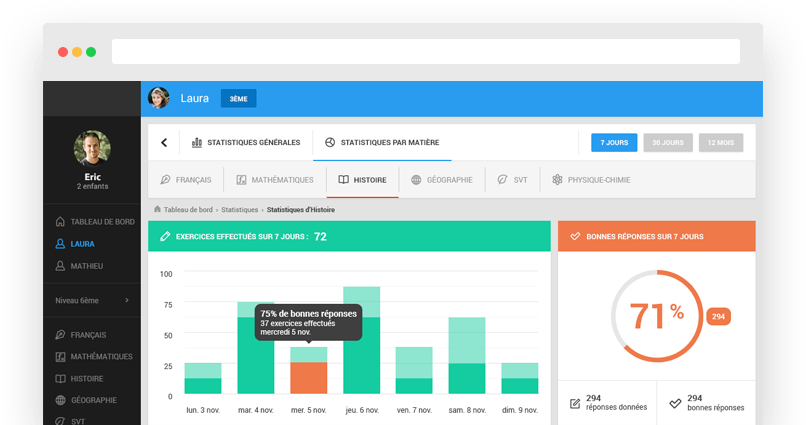The width and height of the screenshot is (806, 425).
Task: Select the 7 jours period
Action: [x=614, y=143]
